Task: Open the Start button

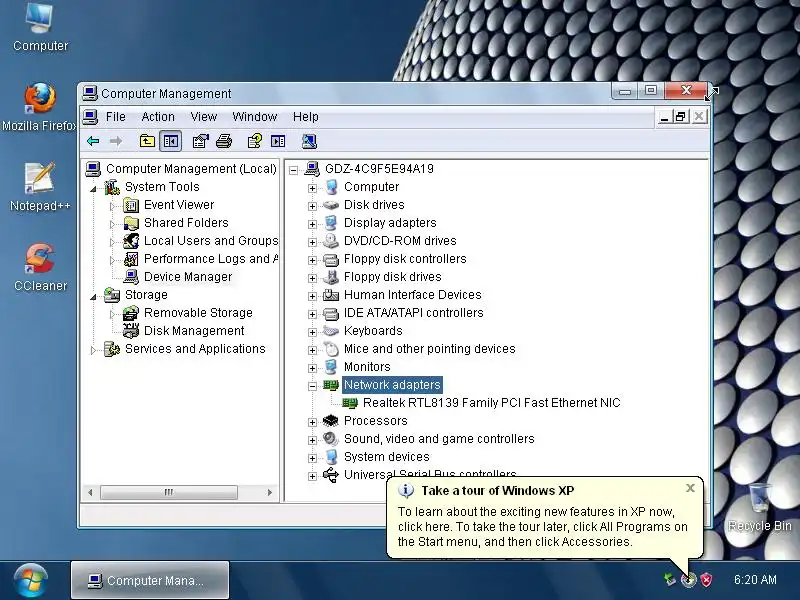Action: (31, 580)
